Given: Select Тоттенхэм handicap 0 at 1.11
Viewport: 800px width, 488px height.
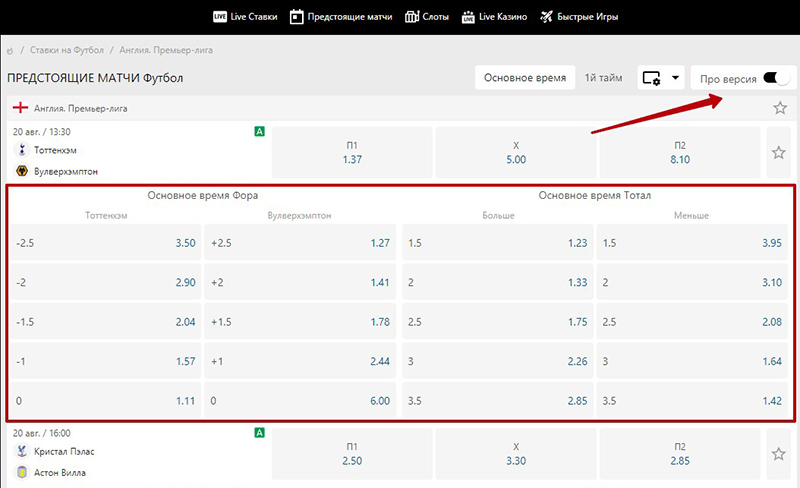Looking at the screenshot, I should (x=106, y=401).
